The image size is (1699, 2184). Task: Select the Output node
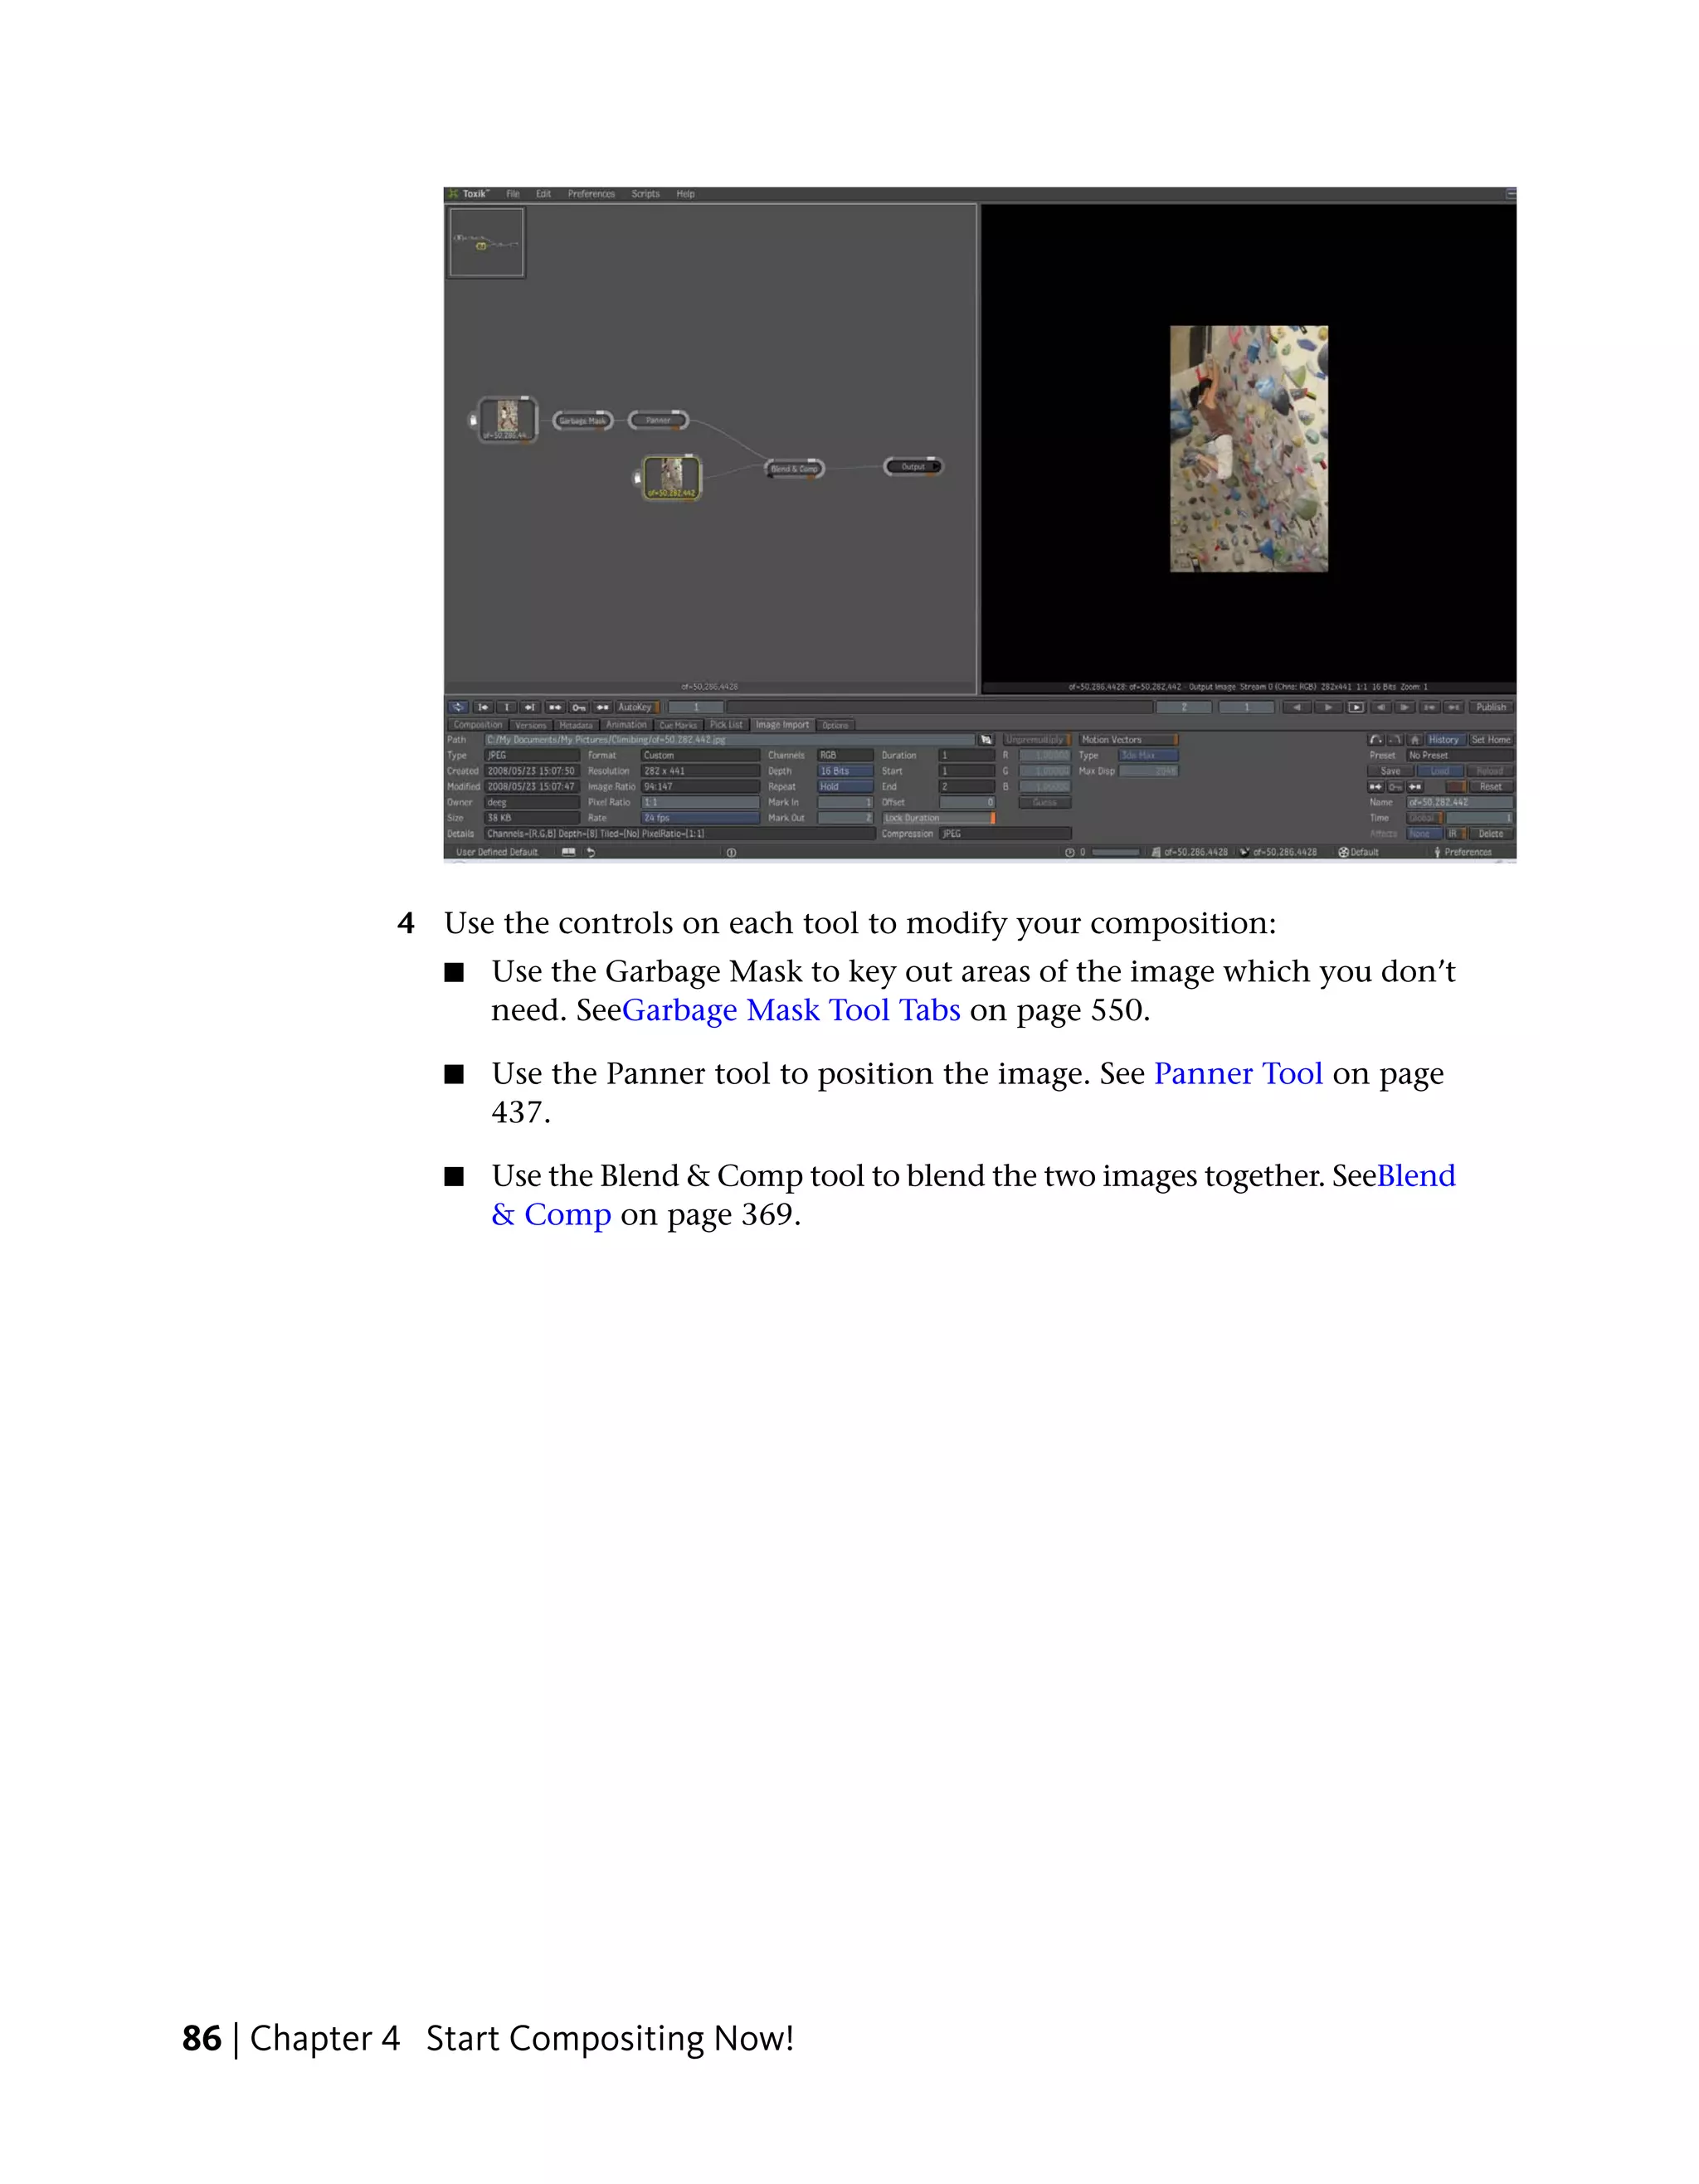913,466
